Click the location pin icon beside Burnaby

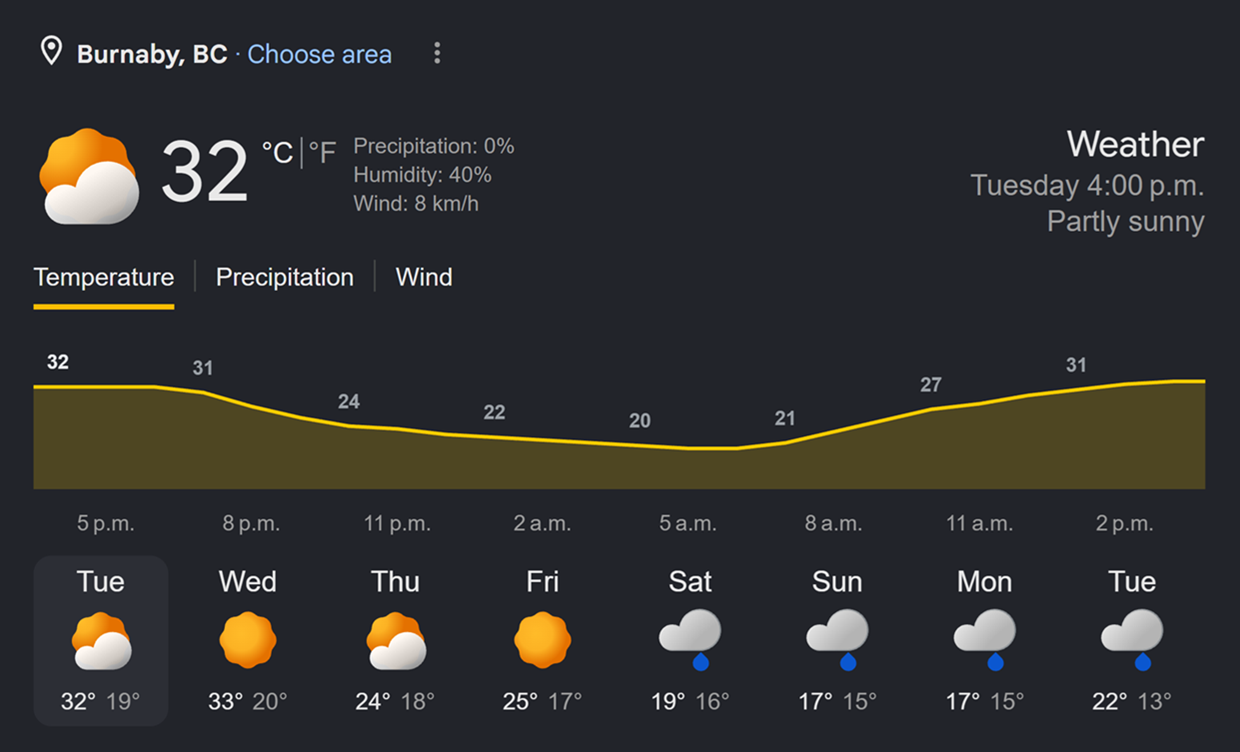51,52
